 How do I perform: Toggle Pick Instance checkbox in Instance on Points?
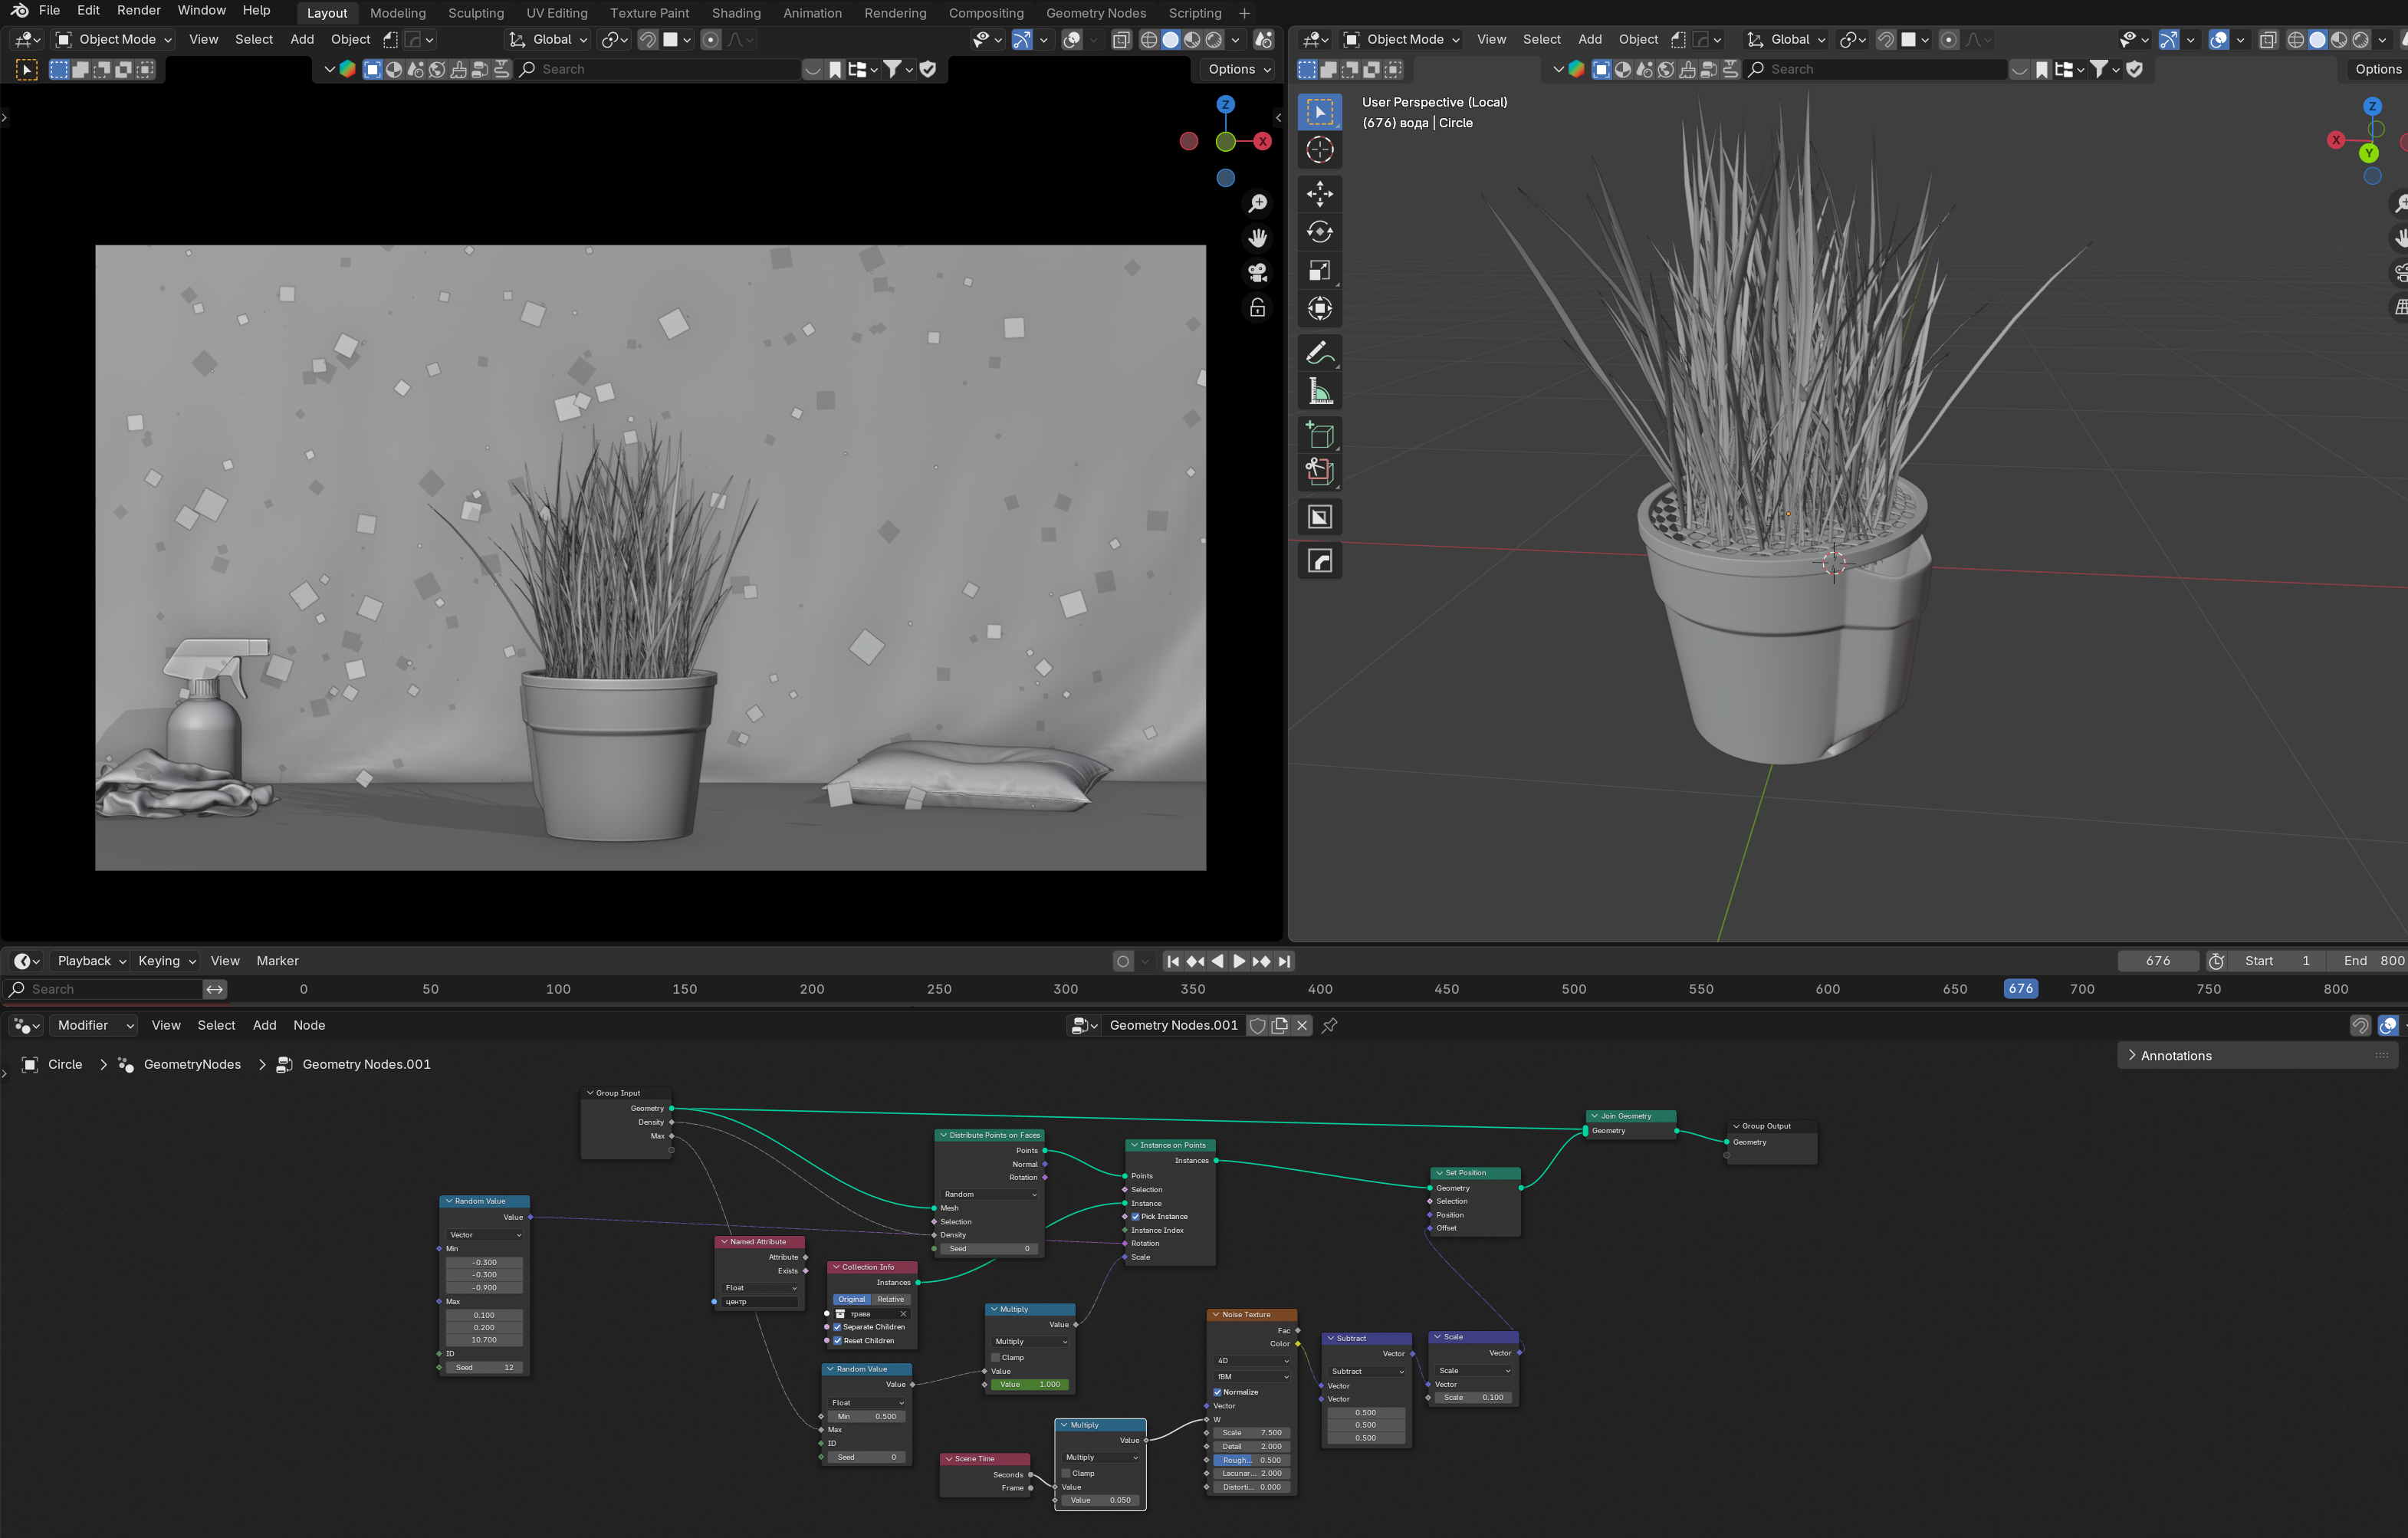pyautogui.click(x=1135, y=1217)
